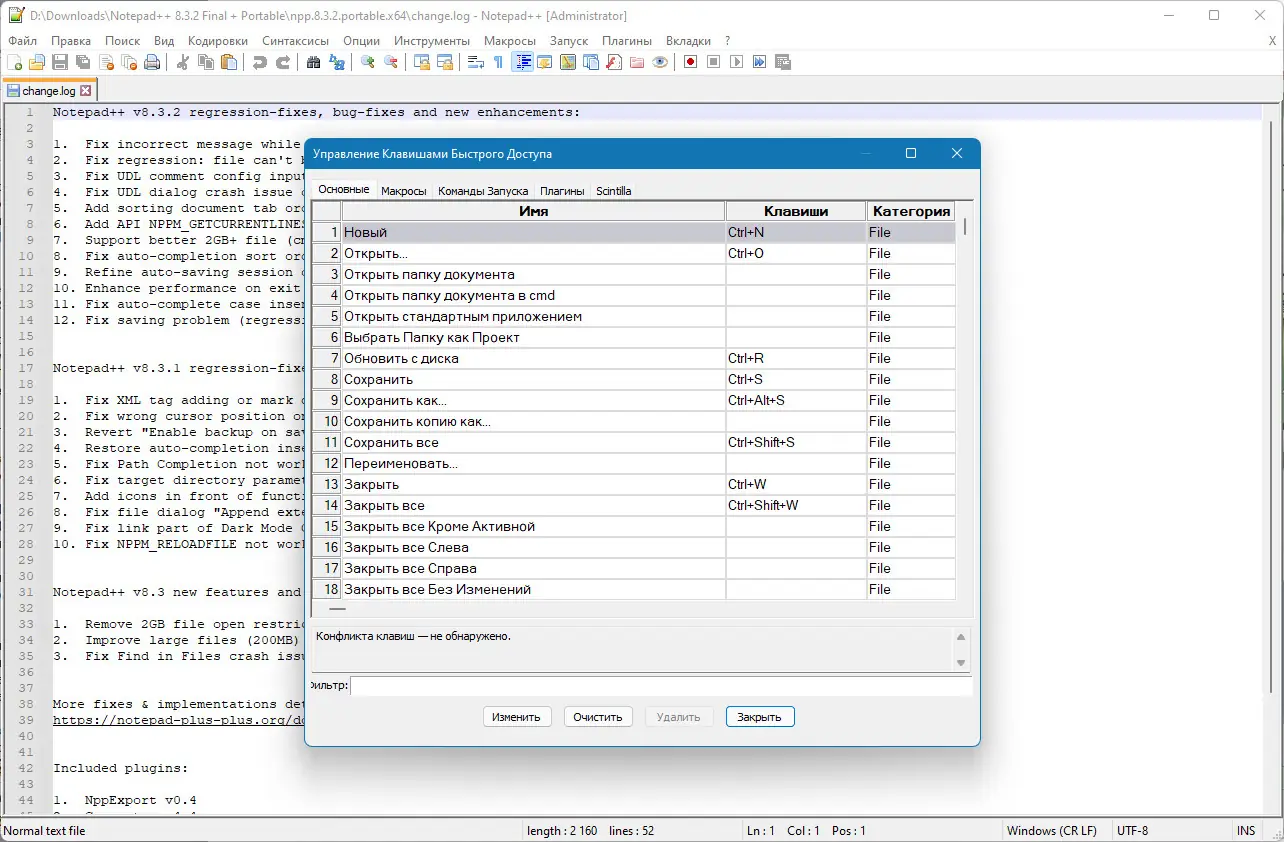Switch to the Макросы tab
This screenshot has height=842, width=1284.
pos(404,191)
